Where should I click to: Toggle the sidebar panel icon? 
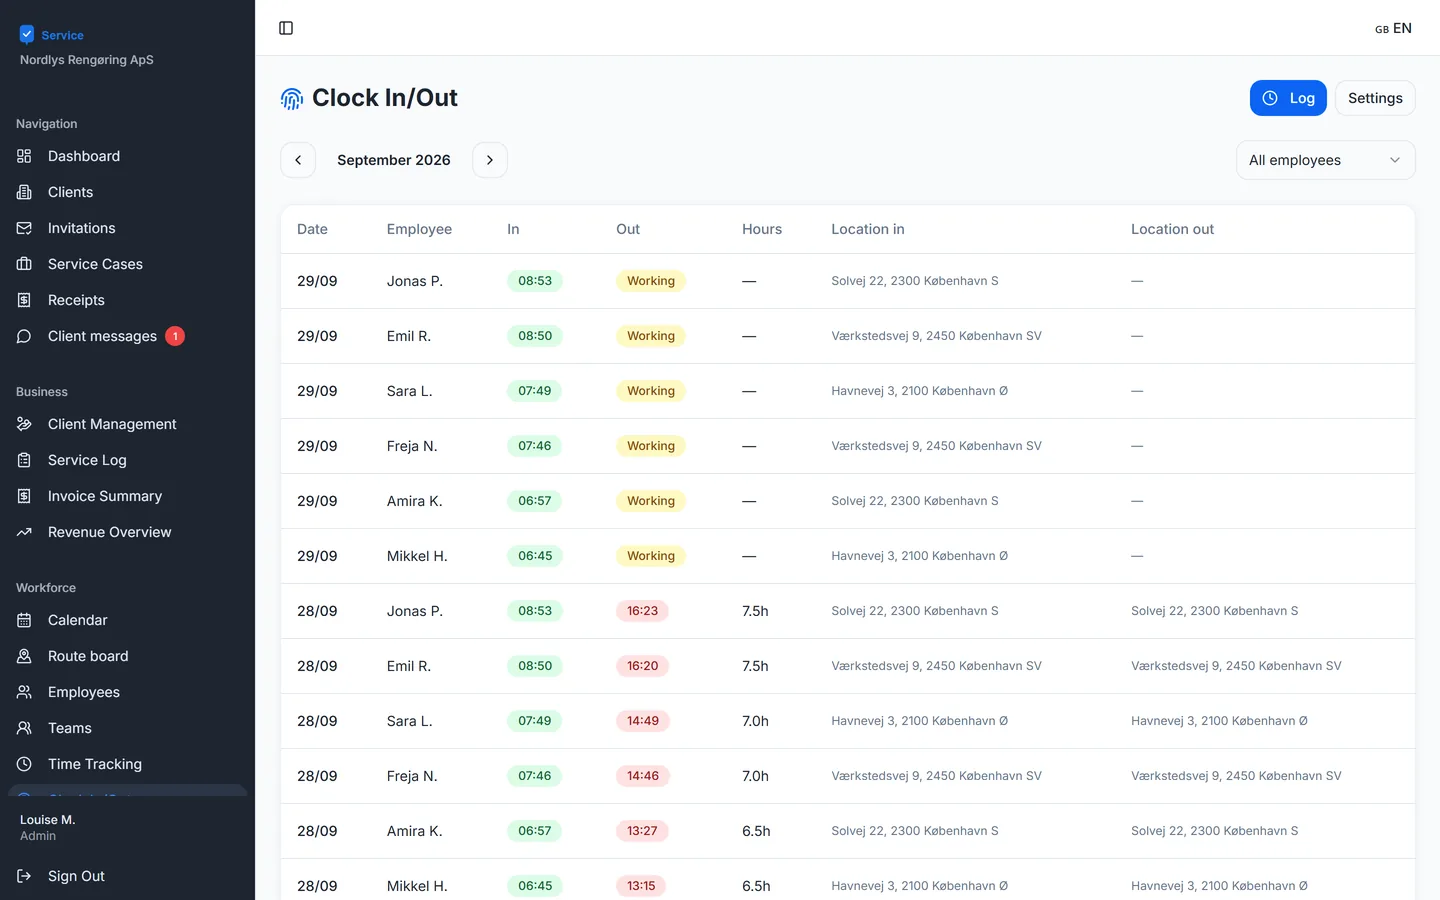pyautogui.click(x=286, y=28)
